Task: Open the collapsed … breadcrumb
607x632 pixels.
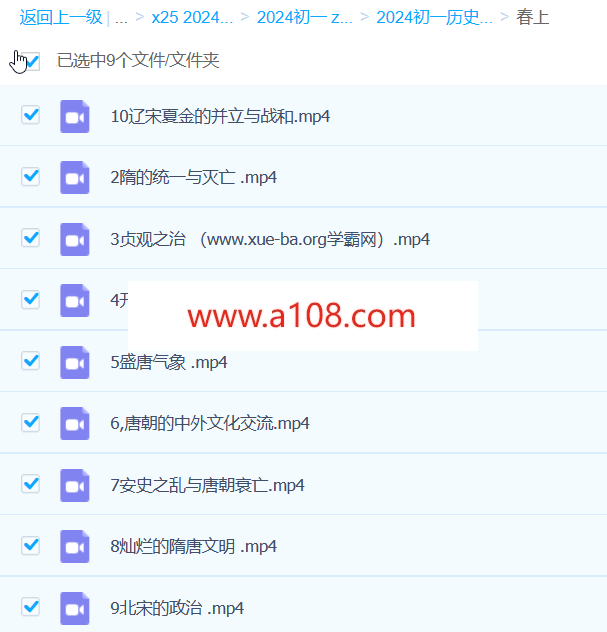Action: (x=121, y=18)
